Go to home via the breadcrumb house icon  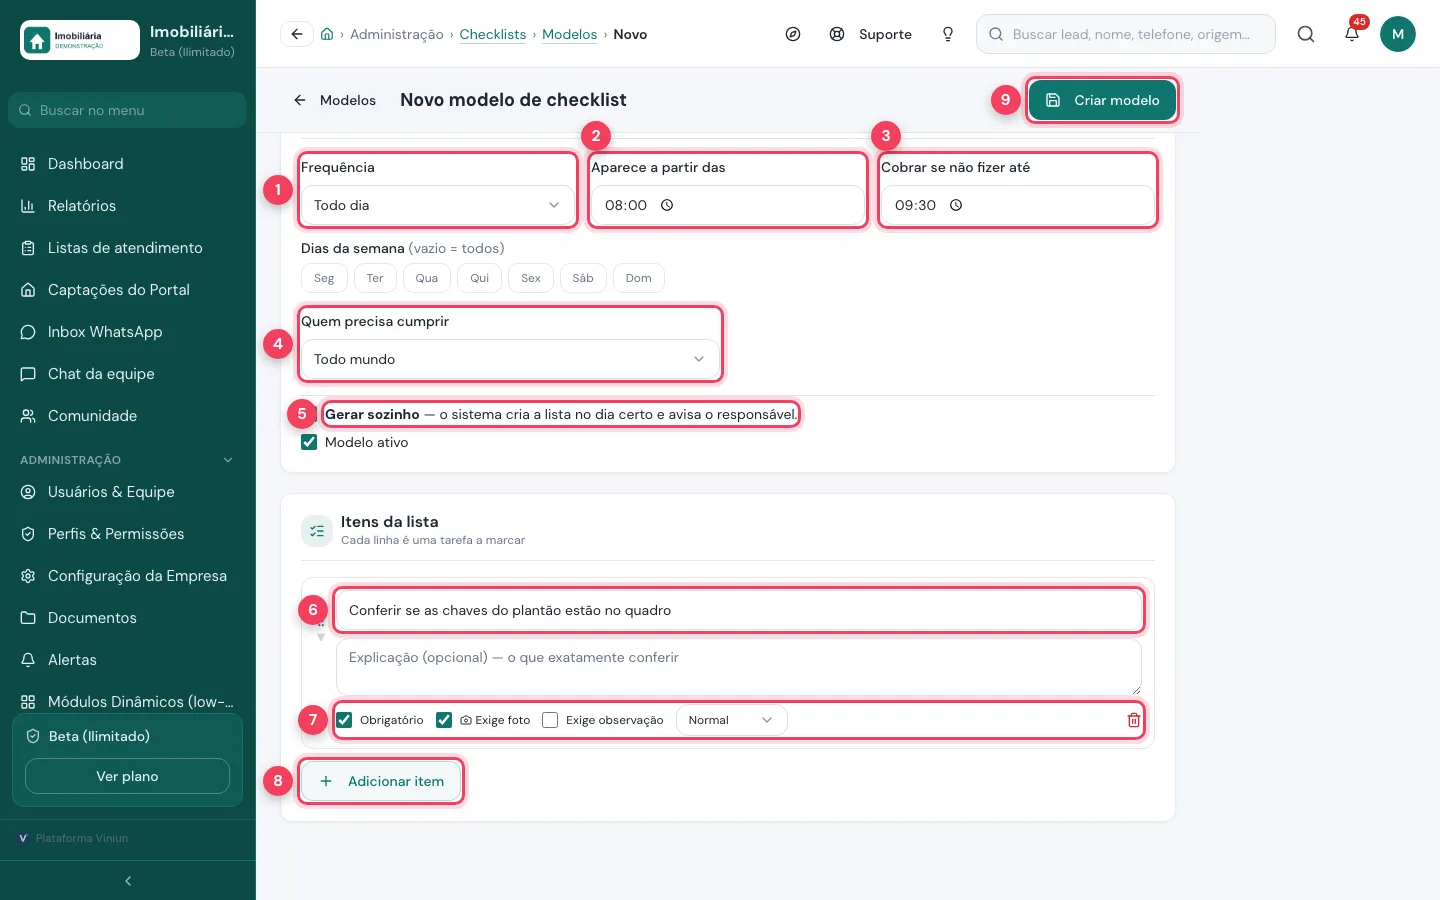[327, 34]
